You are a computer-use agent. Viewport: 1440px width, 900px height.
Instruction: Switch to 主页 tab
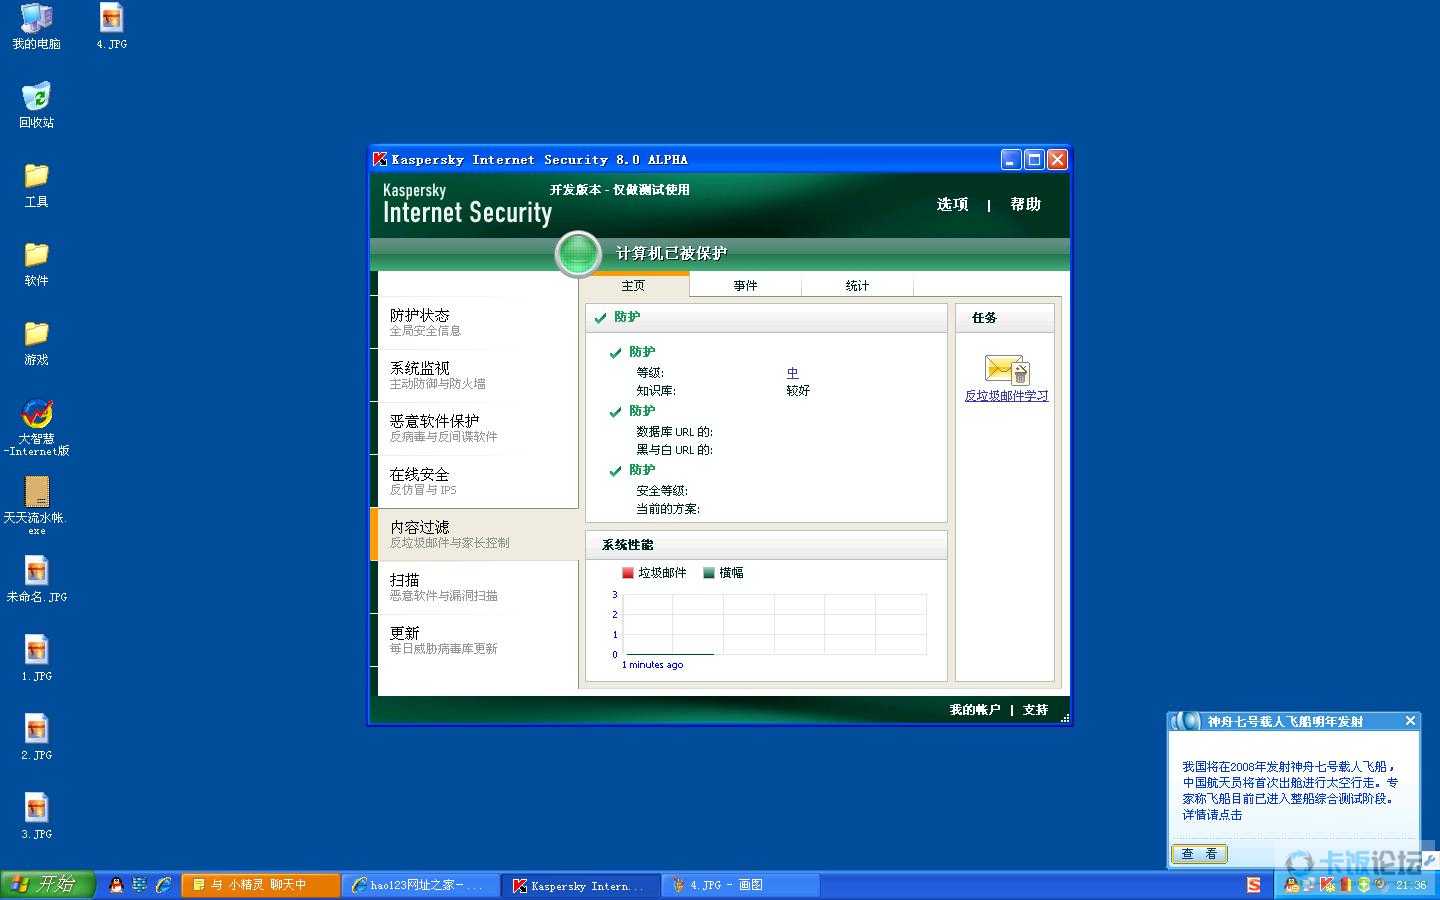click(634, 286)
